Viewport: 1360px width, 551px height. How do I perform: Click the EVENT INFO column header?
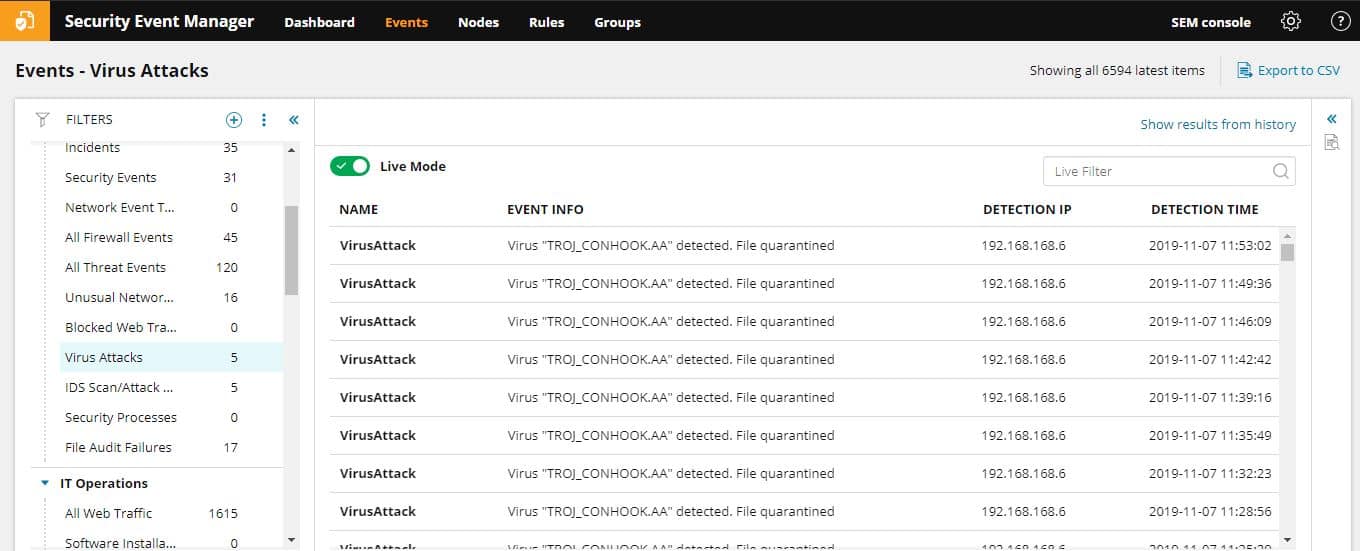(545, 210)
